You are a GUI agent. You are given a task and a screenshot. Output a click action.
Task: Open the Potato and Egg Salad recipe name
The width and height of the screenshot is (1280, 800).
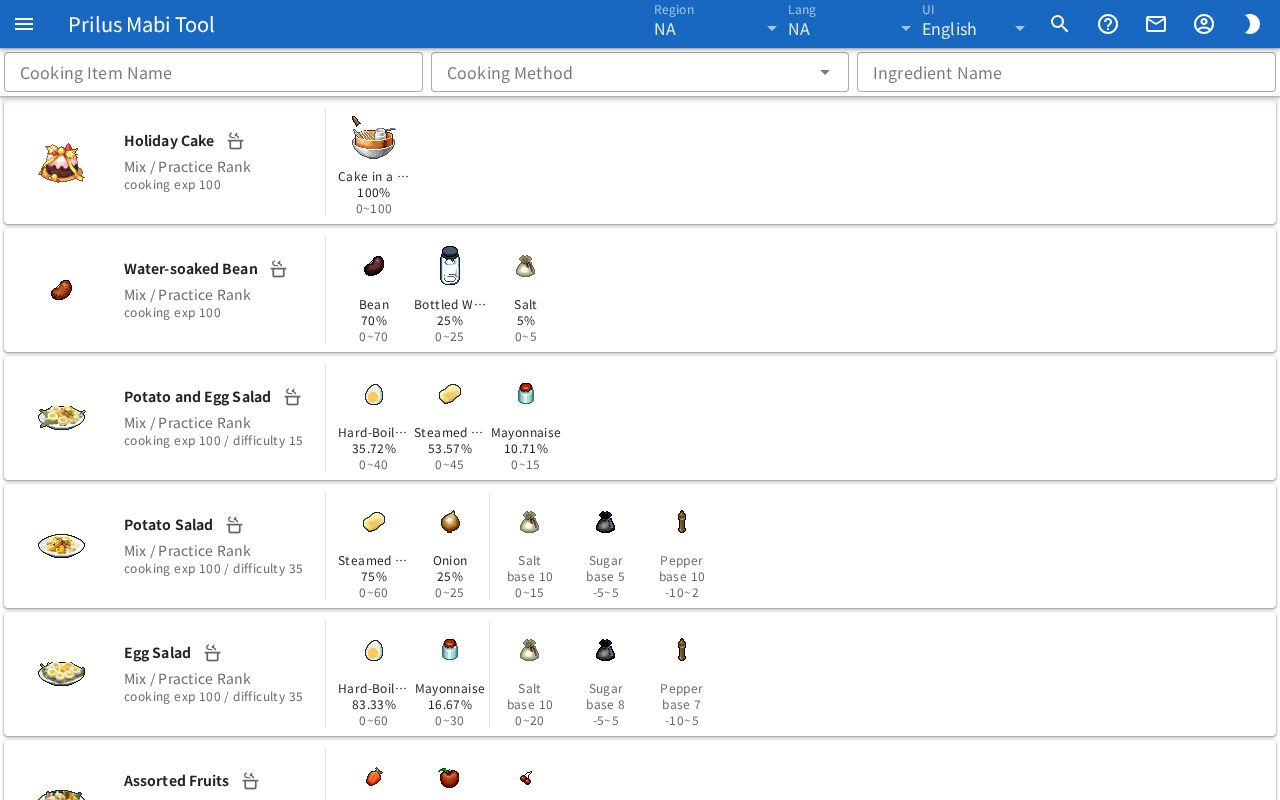[198, 397]
